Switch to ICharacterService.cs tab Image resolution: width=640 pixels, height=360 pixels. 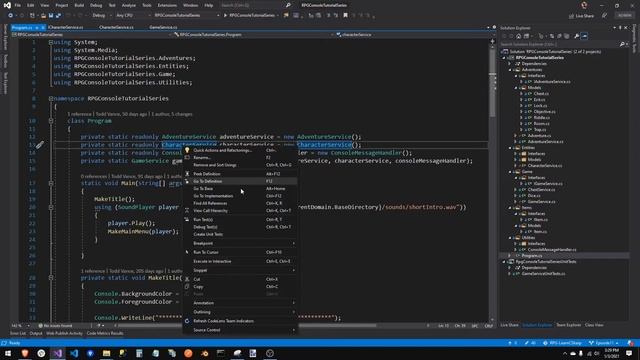65,27
